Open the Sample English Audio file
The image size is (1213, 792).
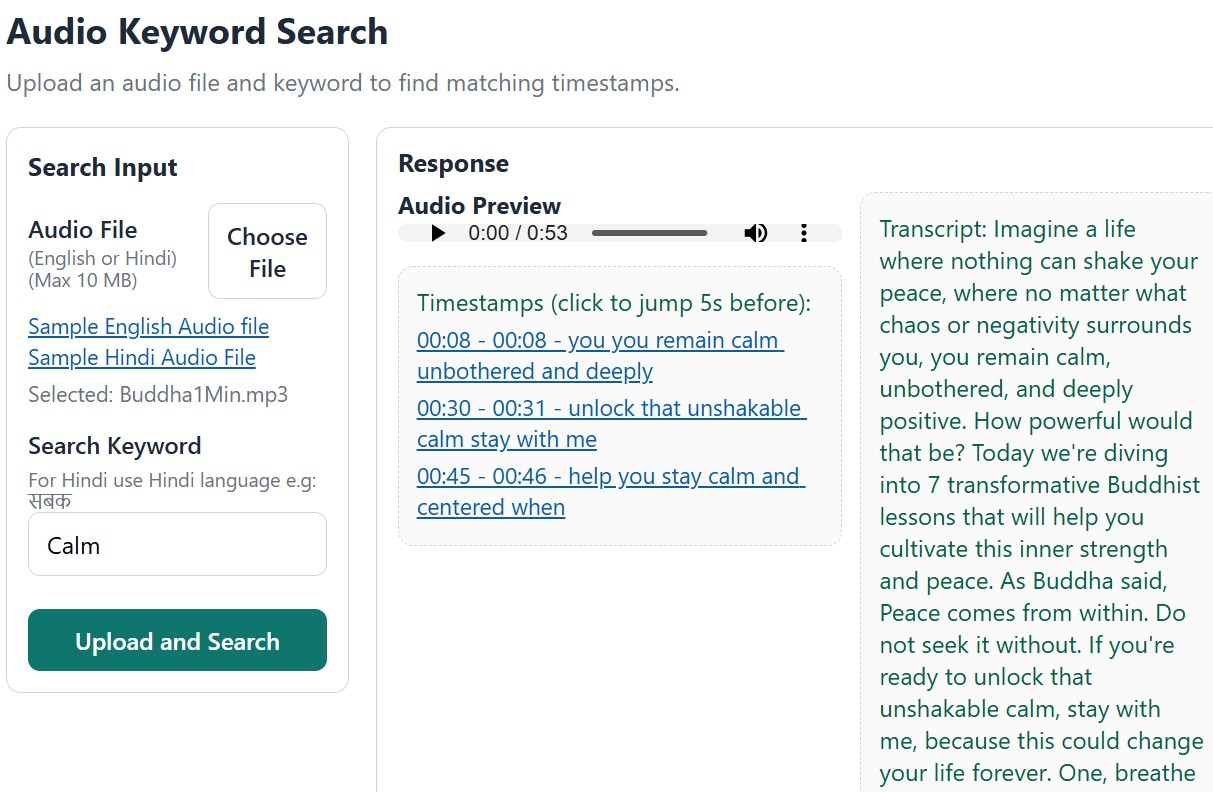148,327
